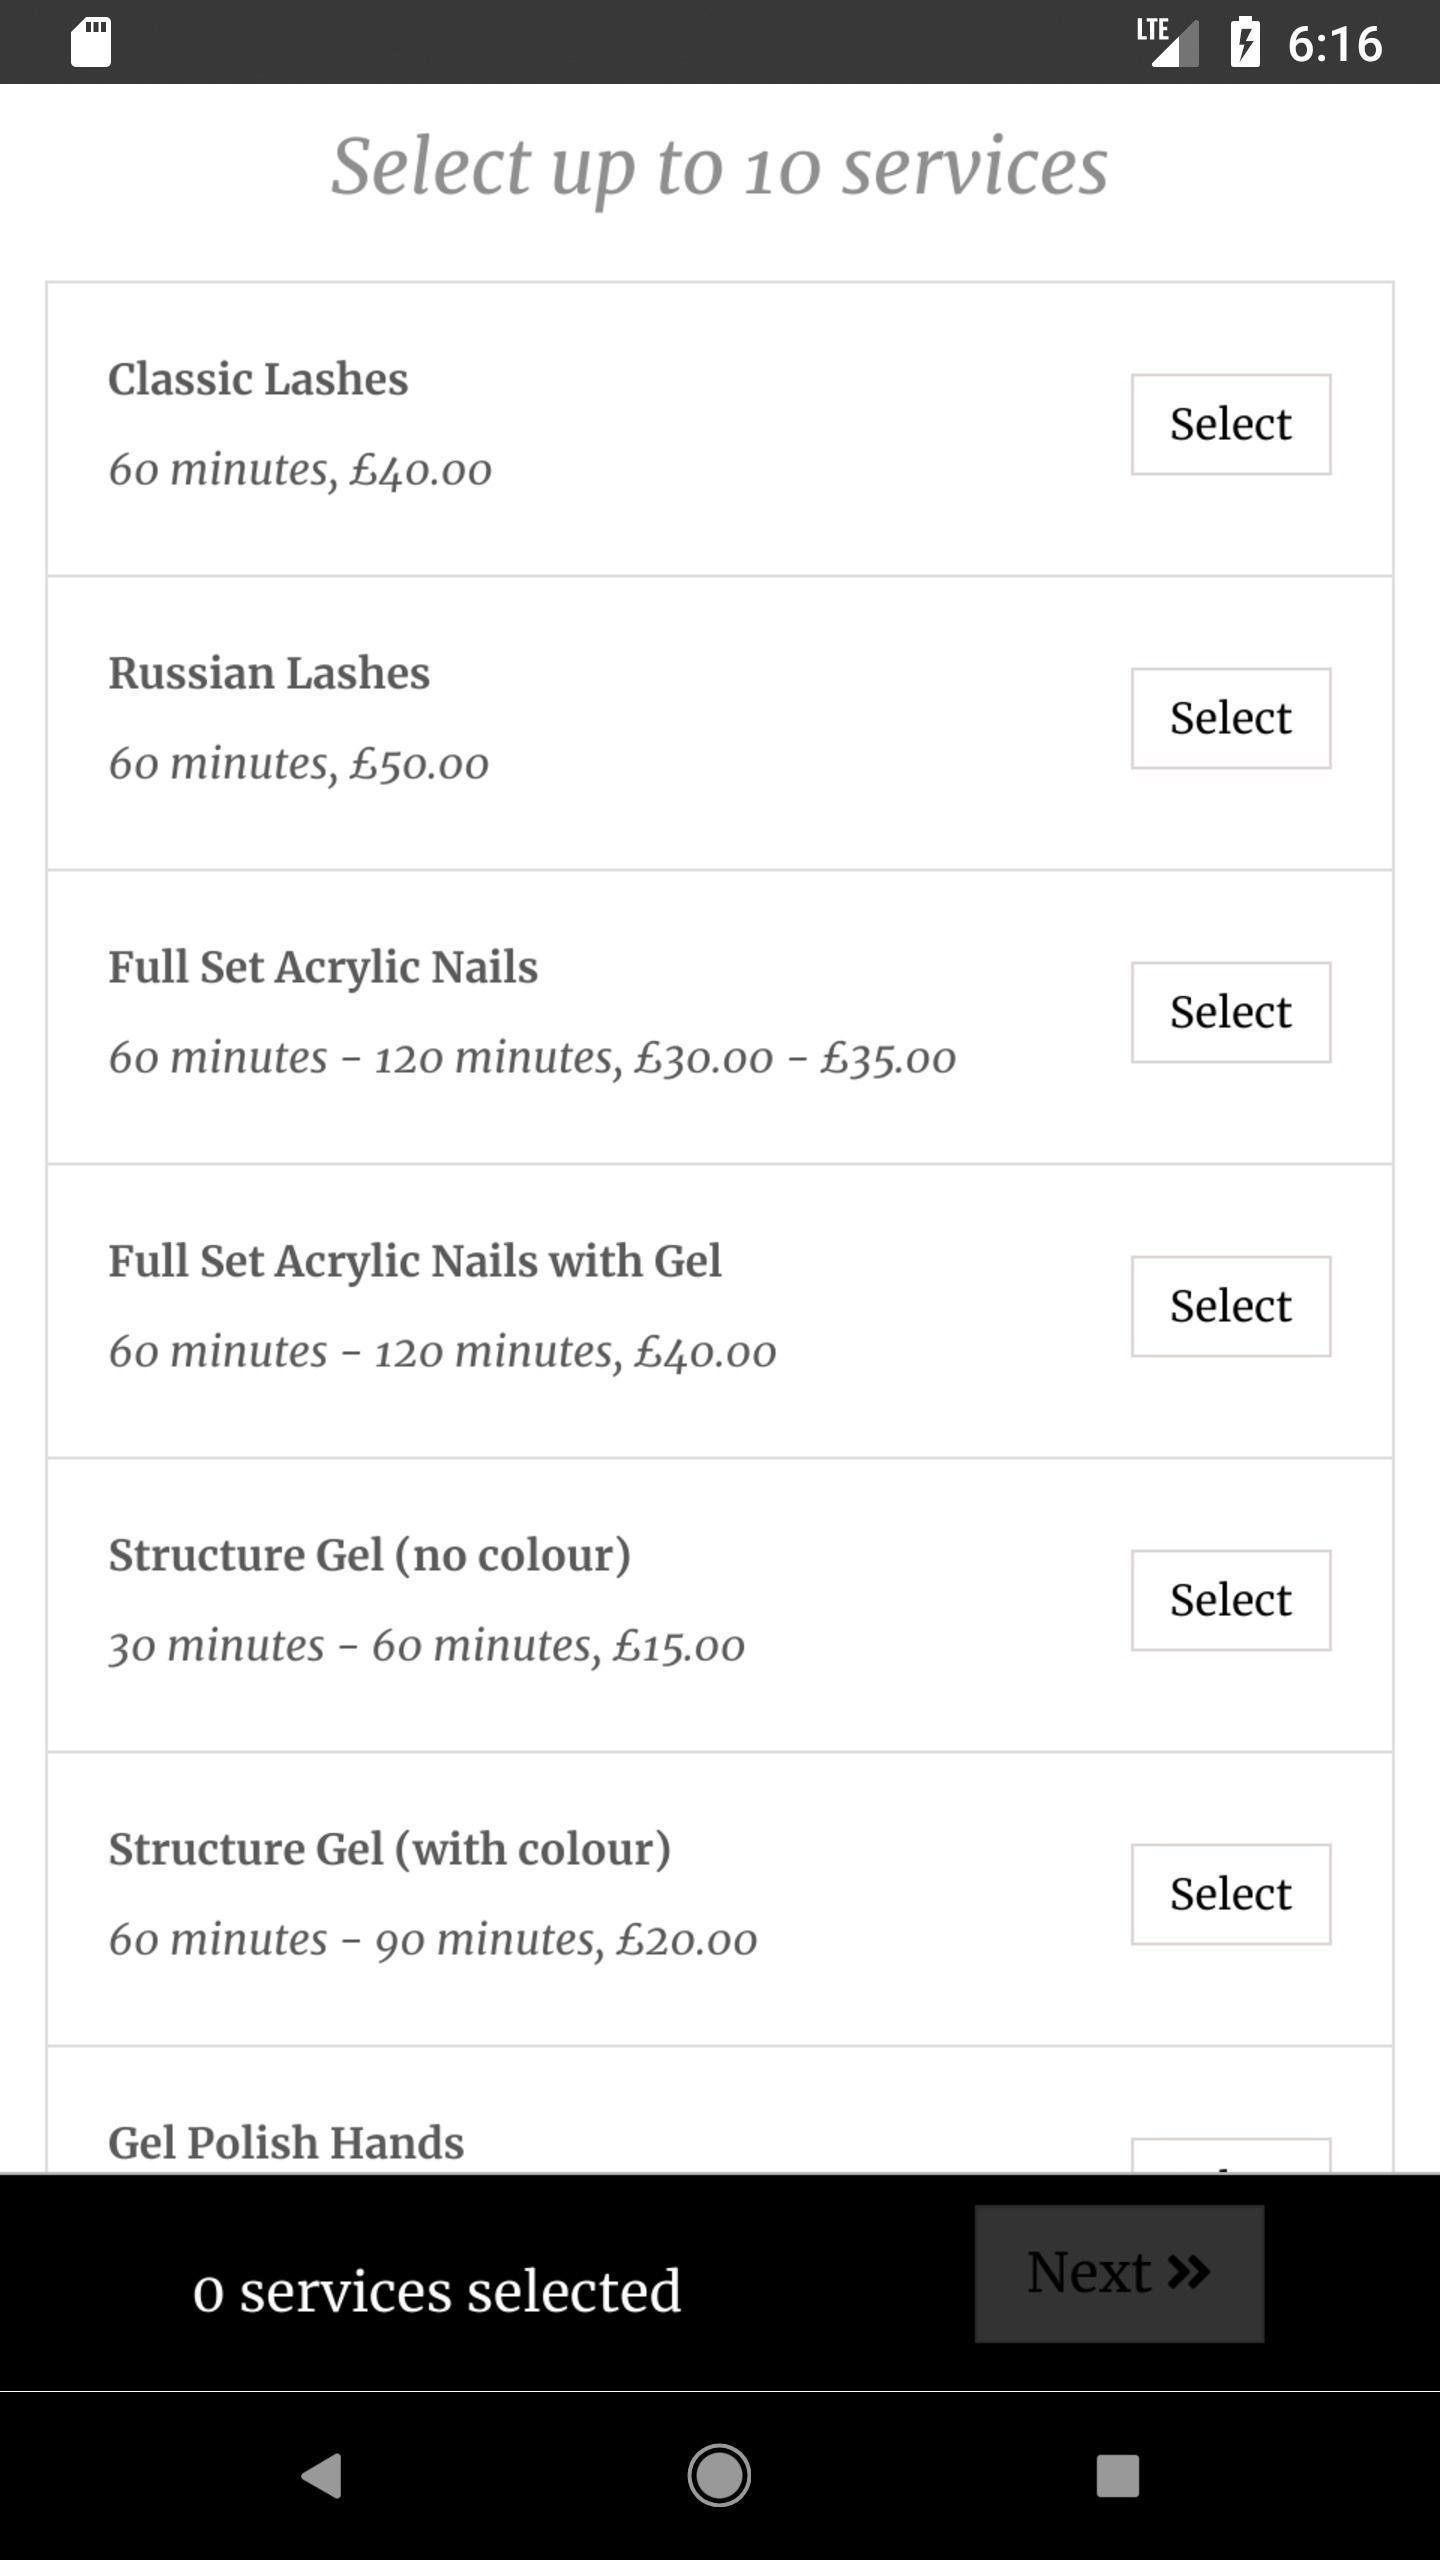Tap the Classic Lashes service name

click(258, 379)
